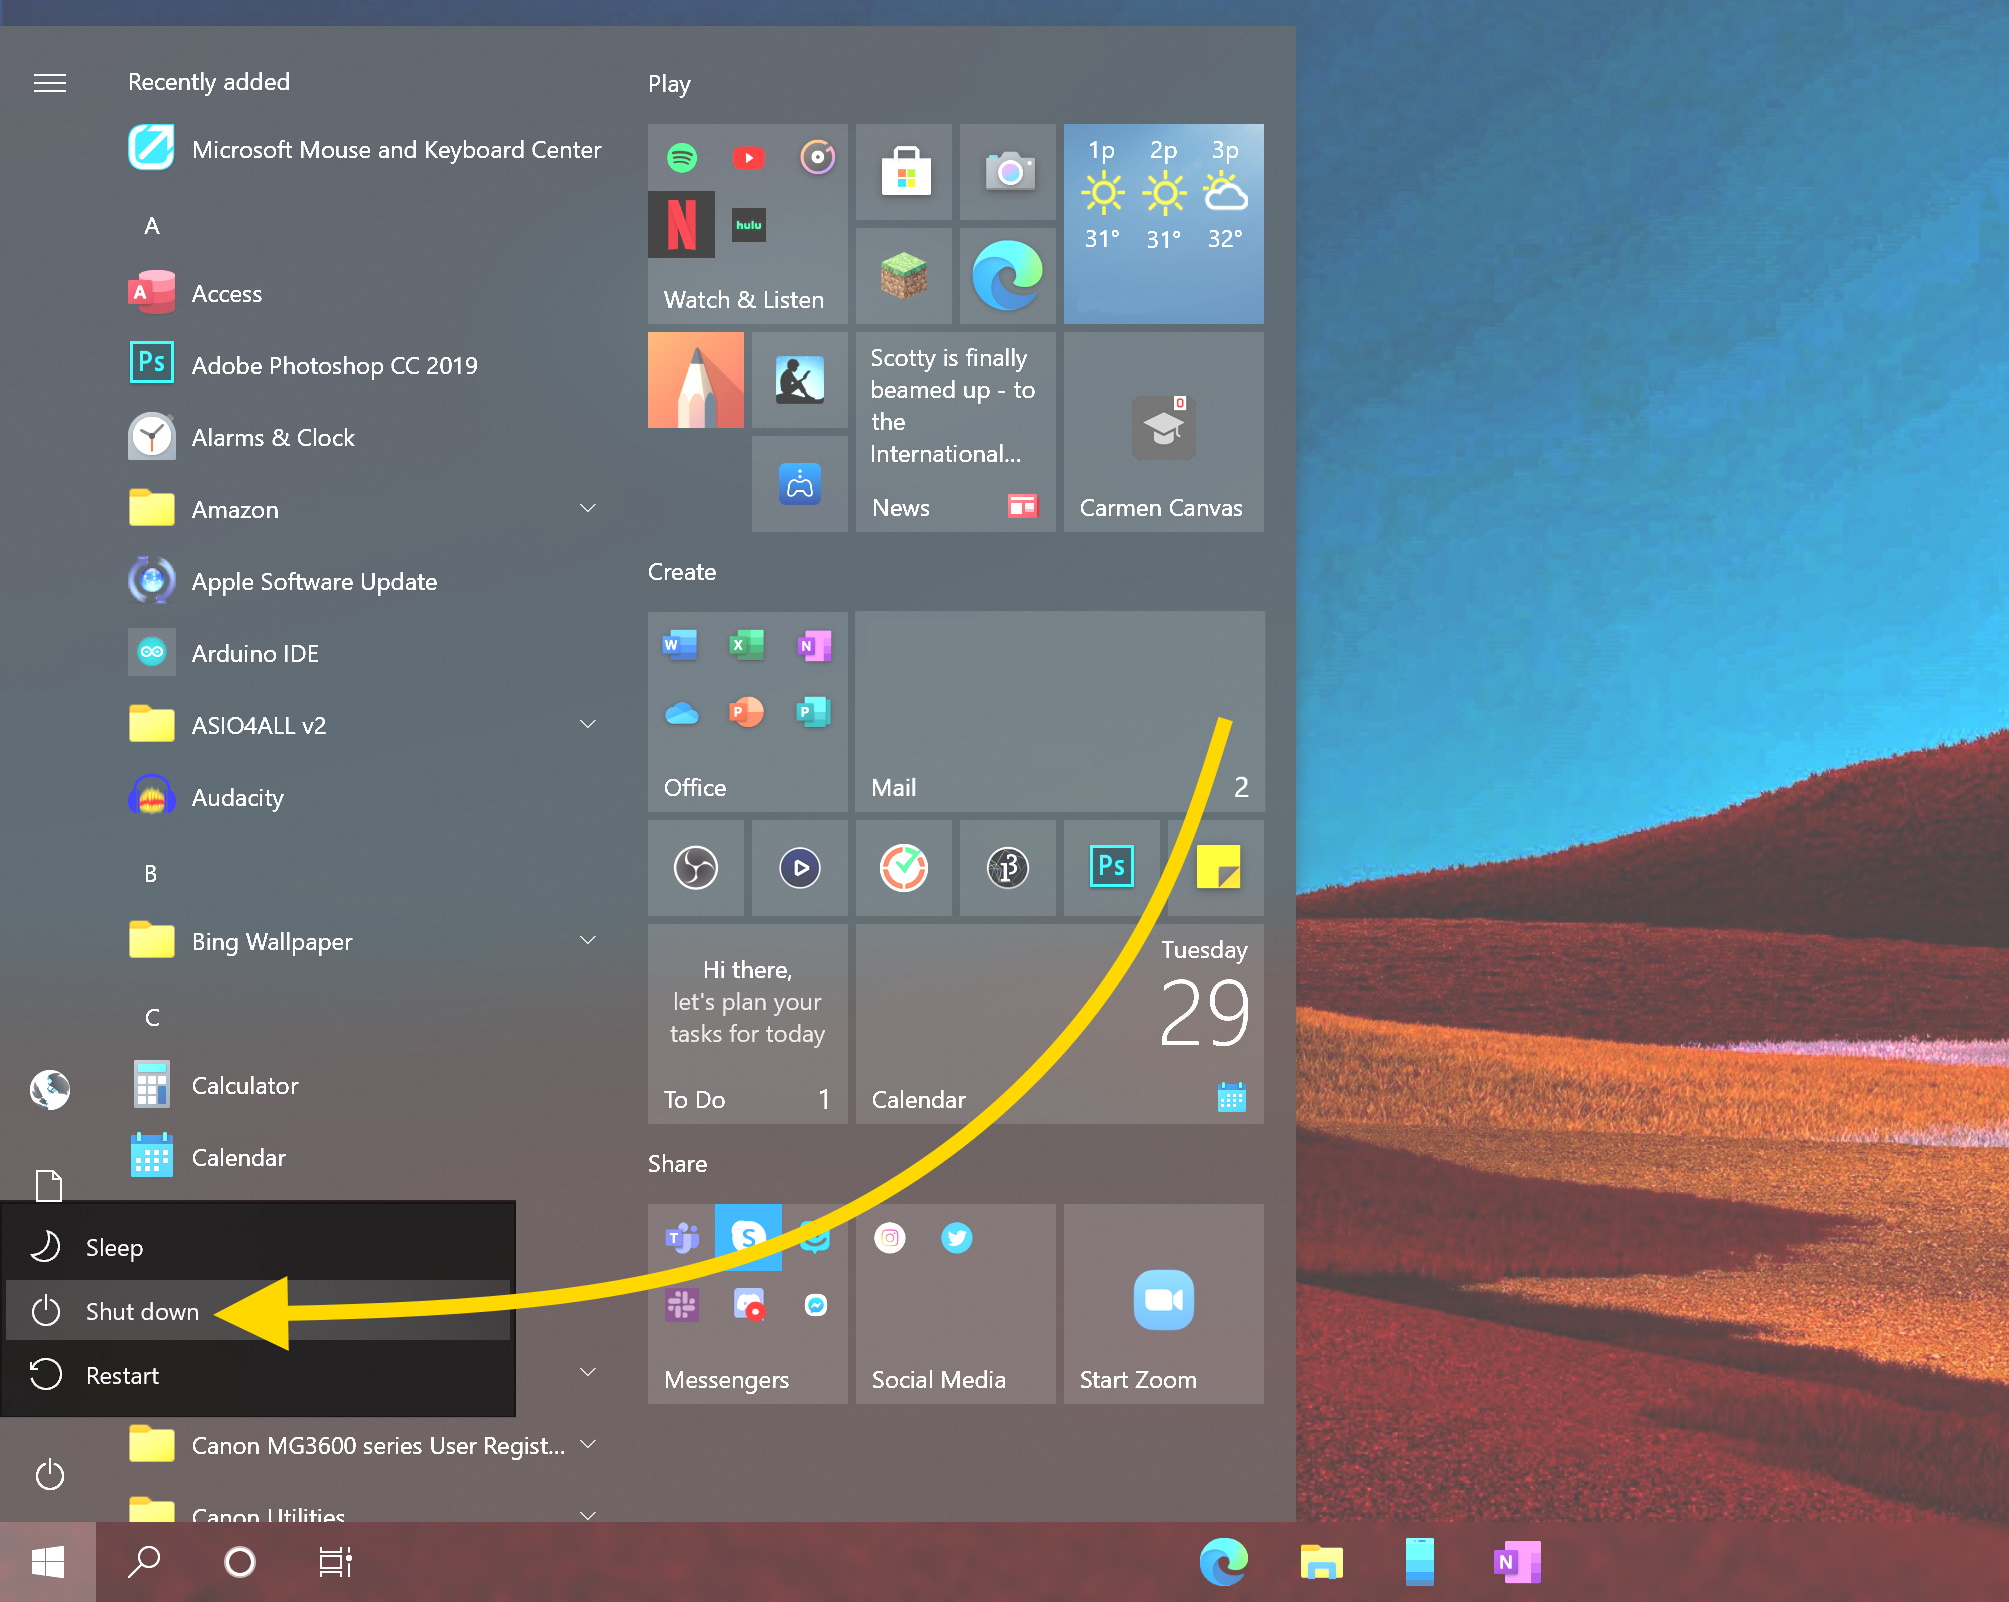Open Spotify in Watch & Listen tile

point(682,158)
